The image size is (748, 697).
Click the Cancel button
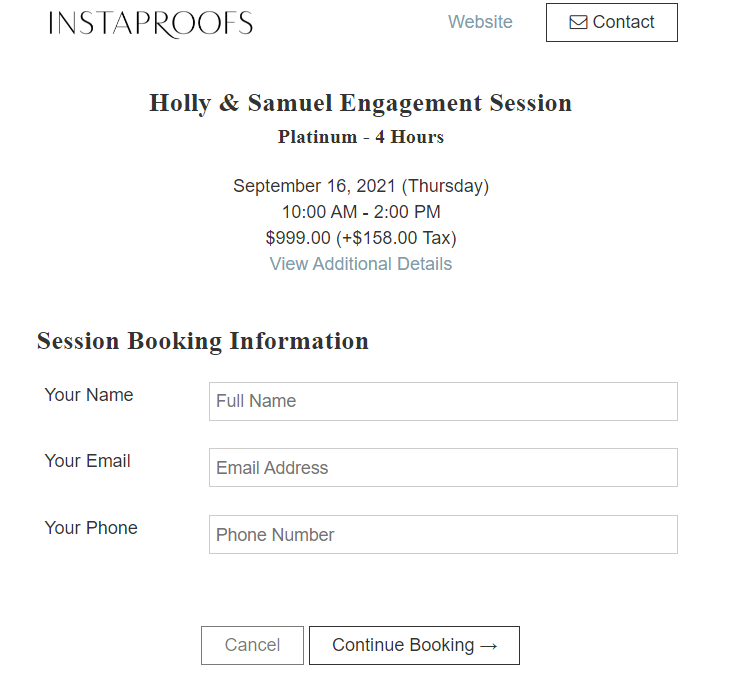click(x=252, y=645)
